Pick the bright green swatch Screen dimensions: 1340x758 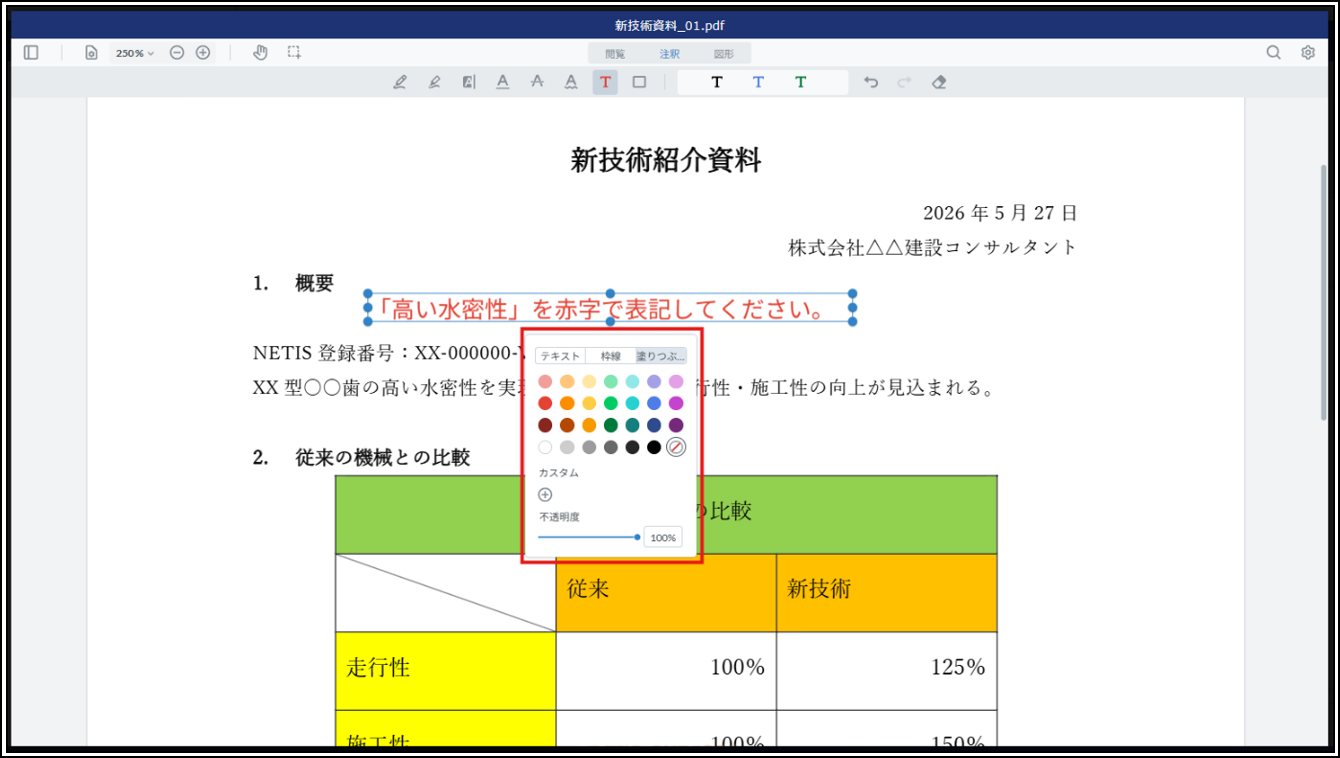[611, 403]
